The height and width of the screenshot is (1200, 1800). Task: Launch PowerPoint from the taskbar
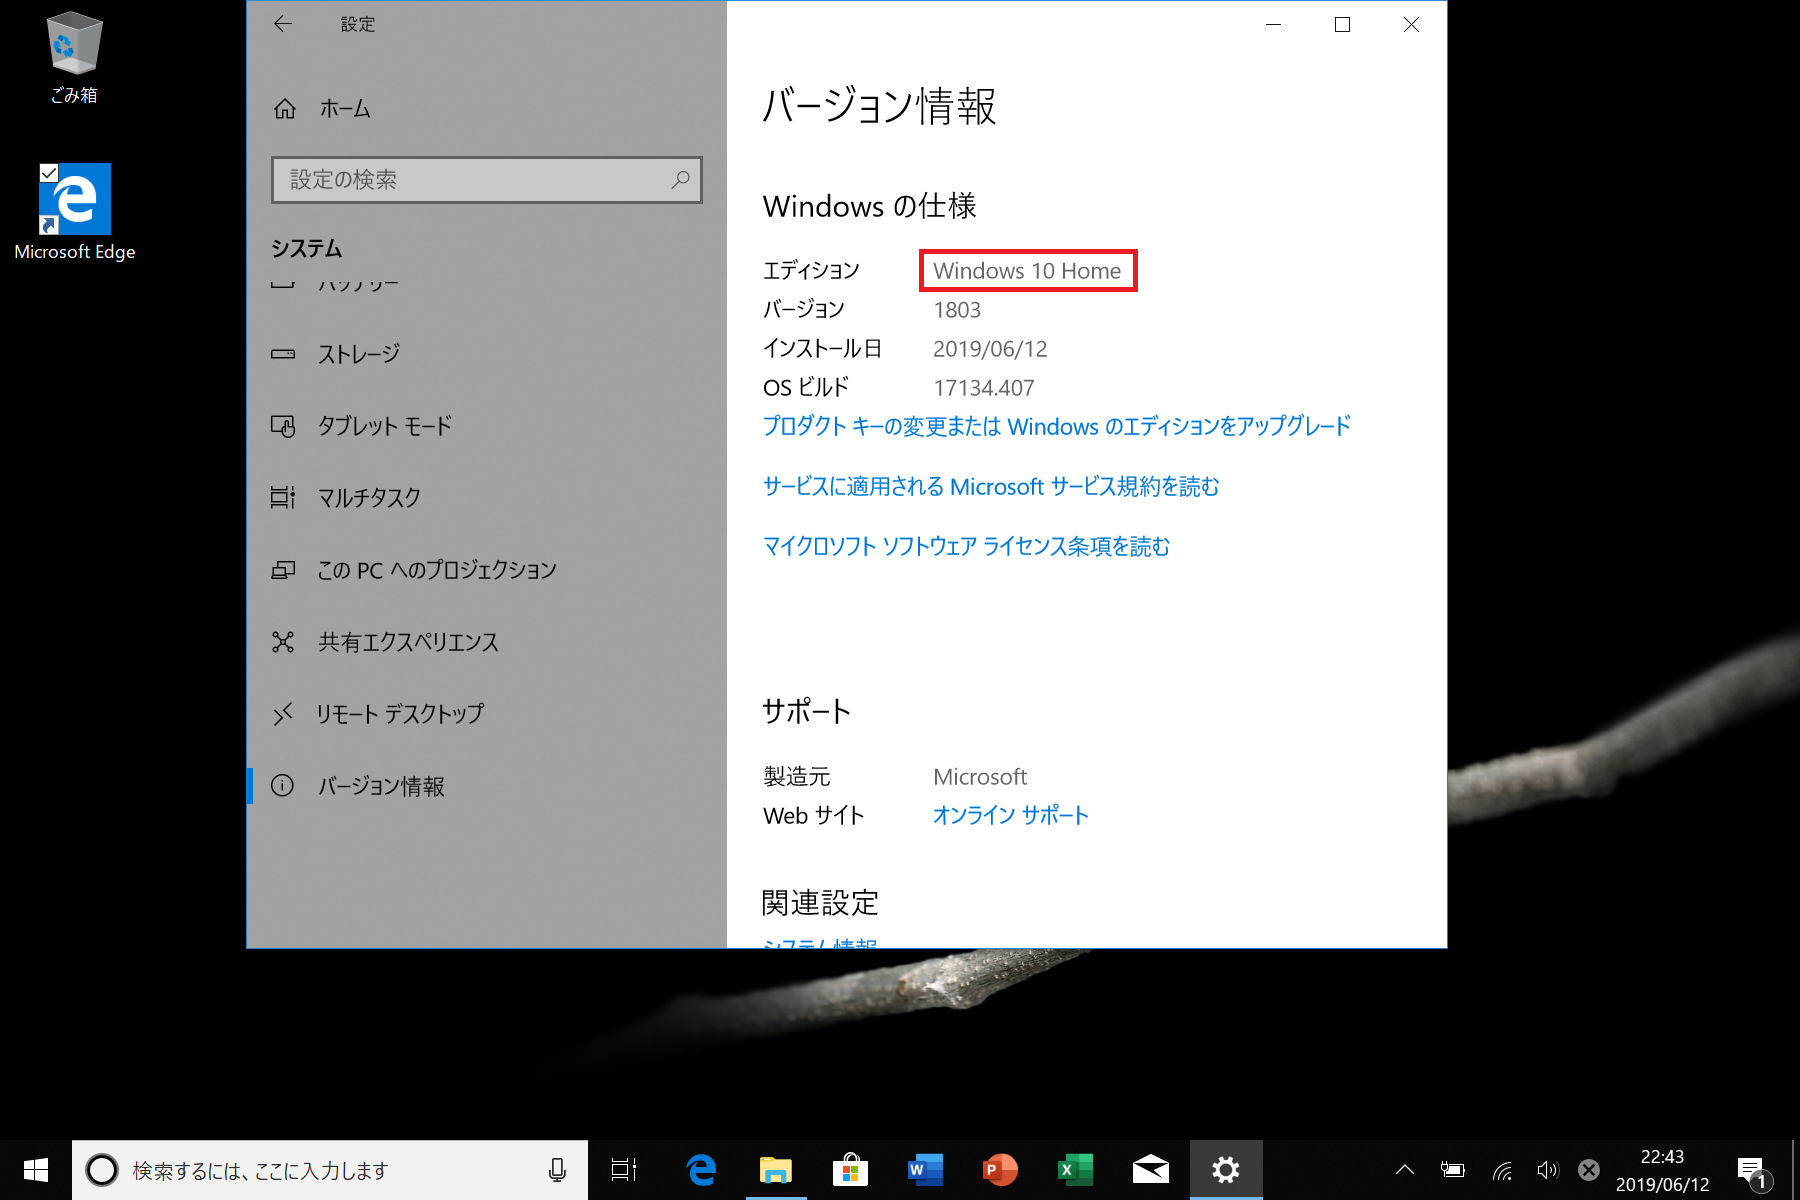[1000, 1169]
